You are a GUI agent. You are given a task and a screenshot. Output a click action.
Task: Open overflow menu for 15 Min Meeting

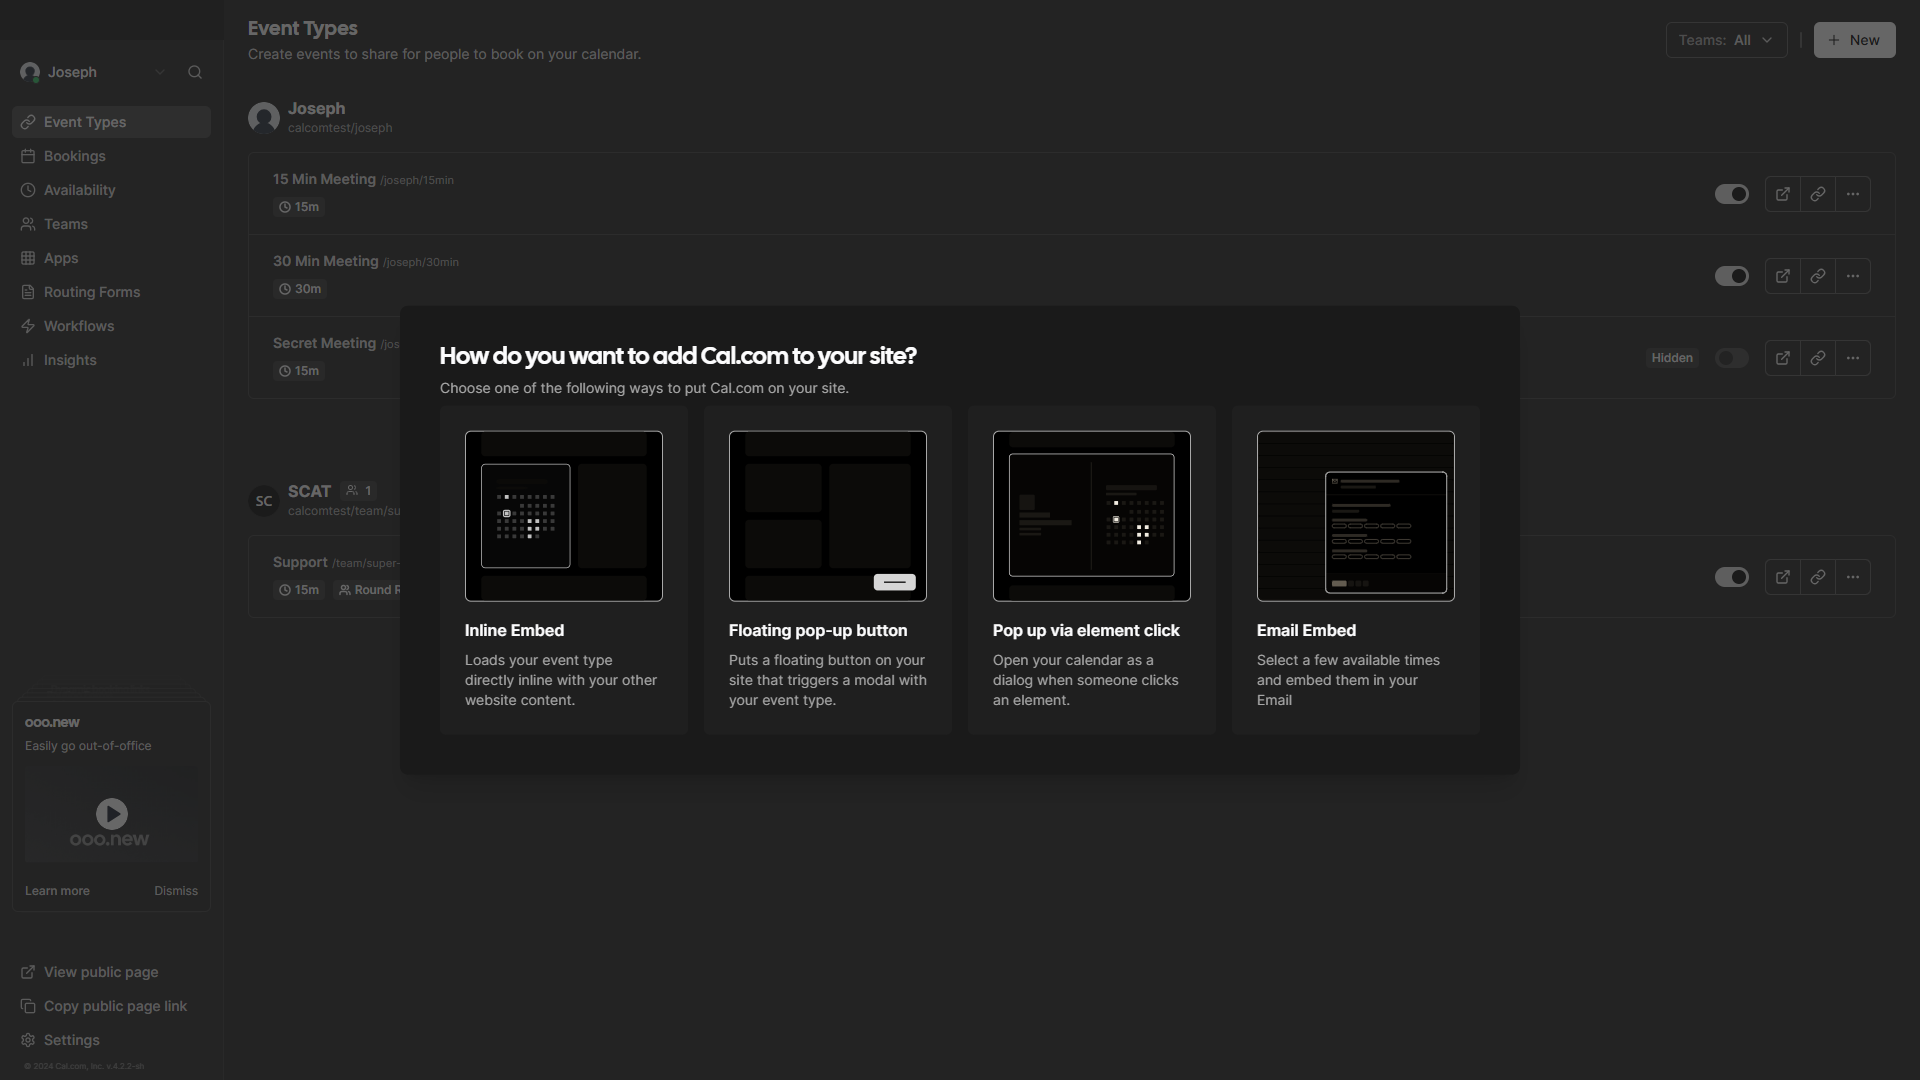click(x=1853, y=193)
